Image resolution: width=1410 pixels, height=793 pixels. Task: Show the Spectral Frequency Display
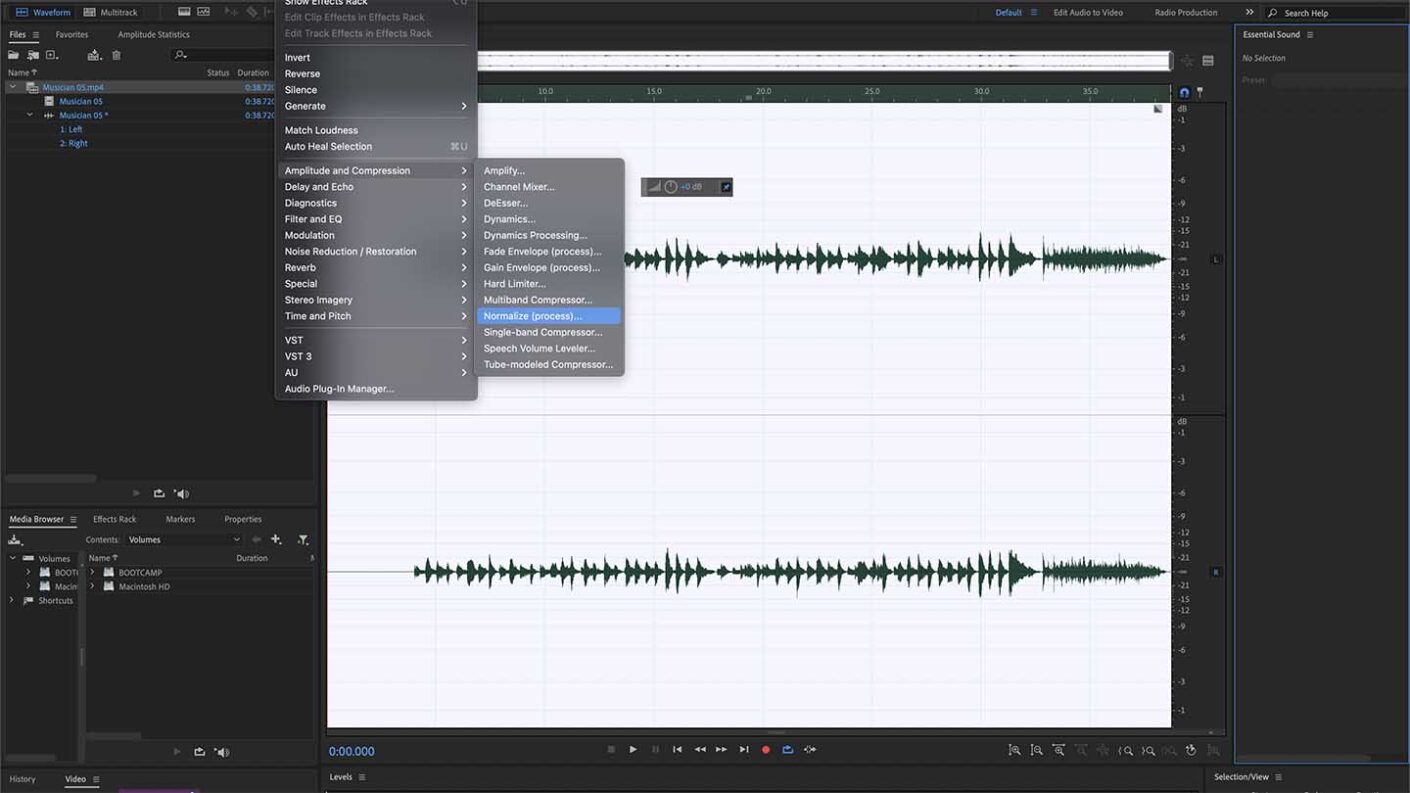205,11
